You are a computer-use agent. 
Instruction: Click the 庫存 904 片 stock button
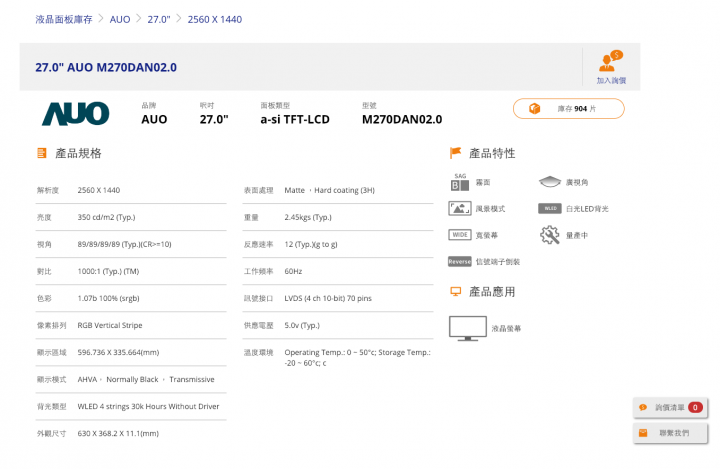pos(568,109)
